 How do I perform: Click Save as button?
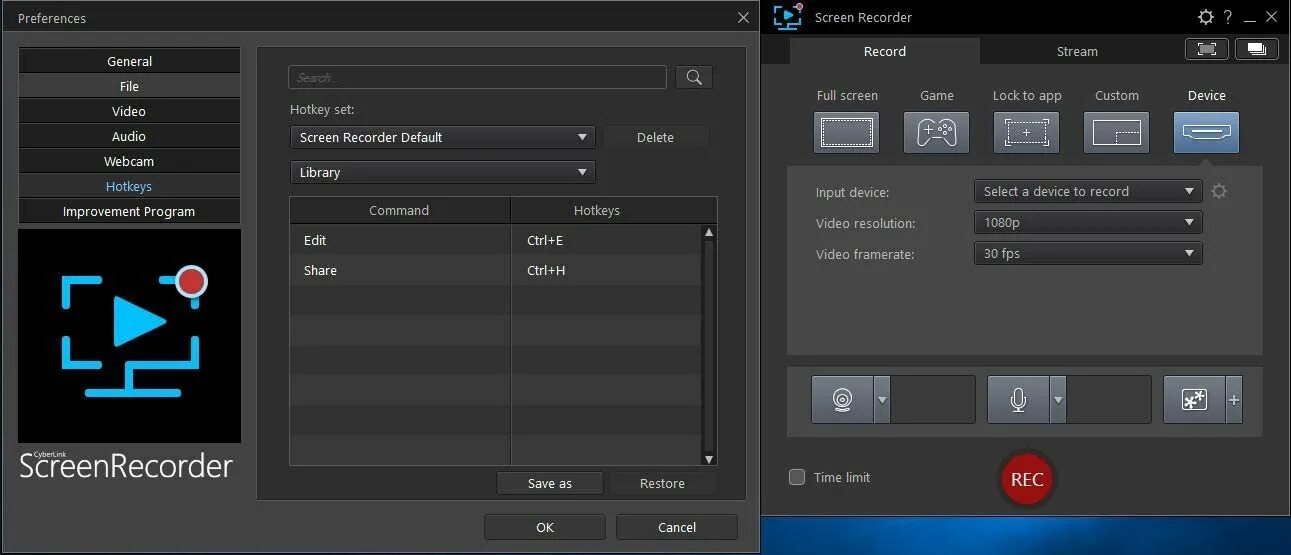click(x=550, y=483)
